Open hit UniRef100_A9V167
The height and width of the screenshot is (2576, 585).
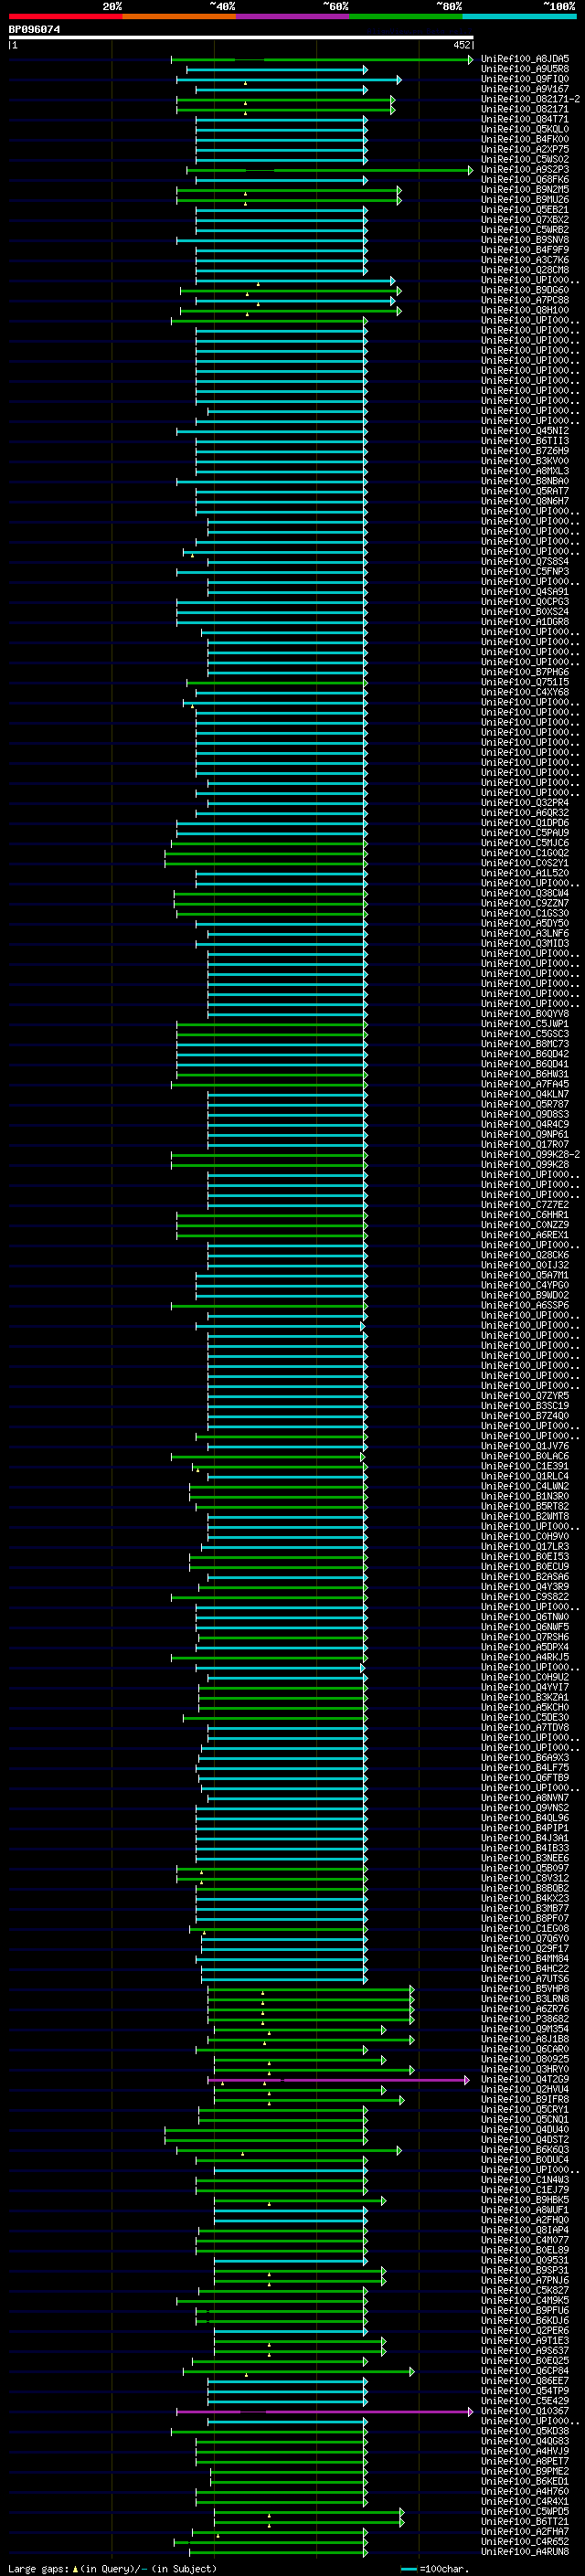[x=525, y=89]
